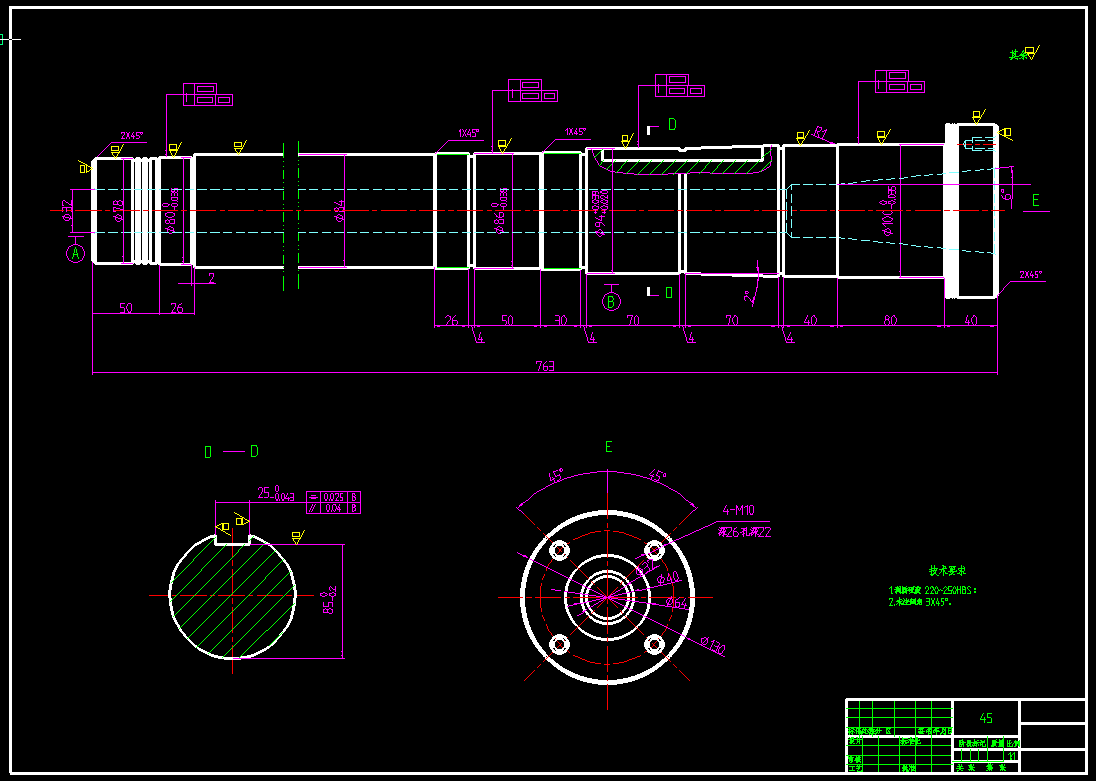Click the upper D section cut marker
Viewport: 1096px width, 781px height.
click(663, 126)
